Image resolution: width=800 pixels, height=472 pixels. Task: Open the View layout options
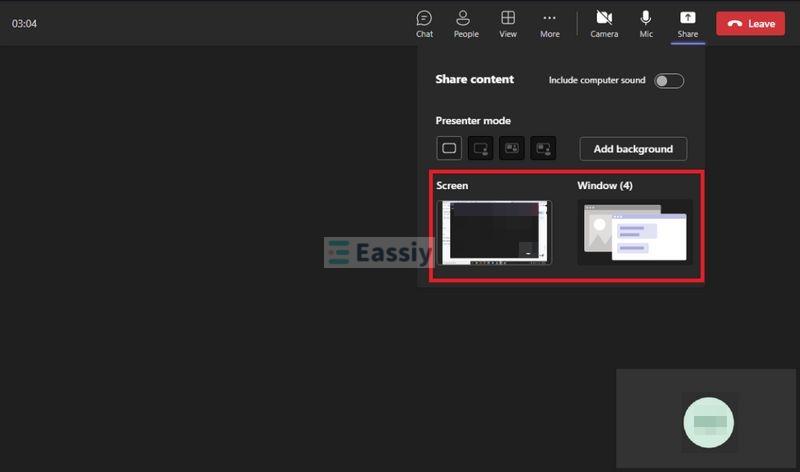pyautogui.click(x=508, y=23)
